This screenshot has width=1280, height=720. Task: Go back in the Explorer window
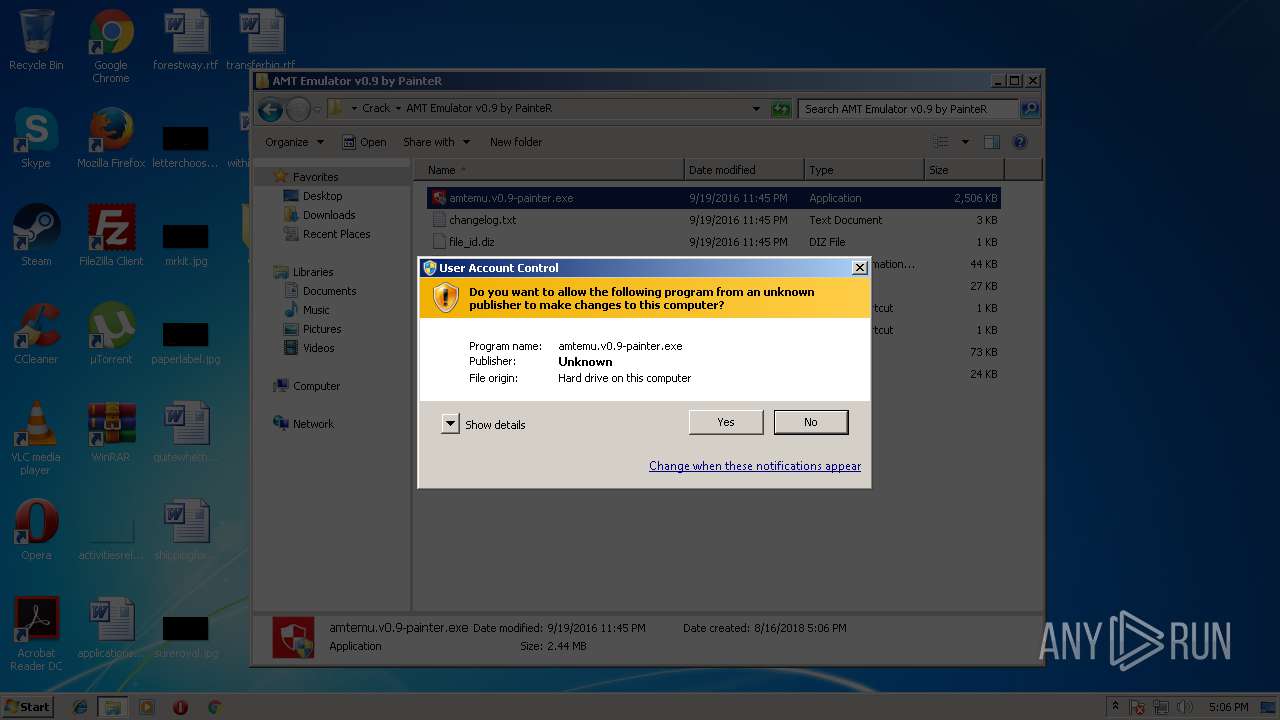(x=270, y=109)
